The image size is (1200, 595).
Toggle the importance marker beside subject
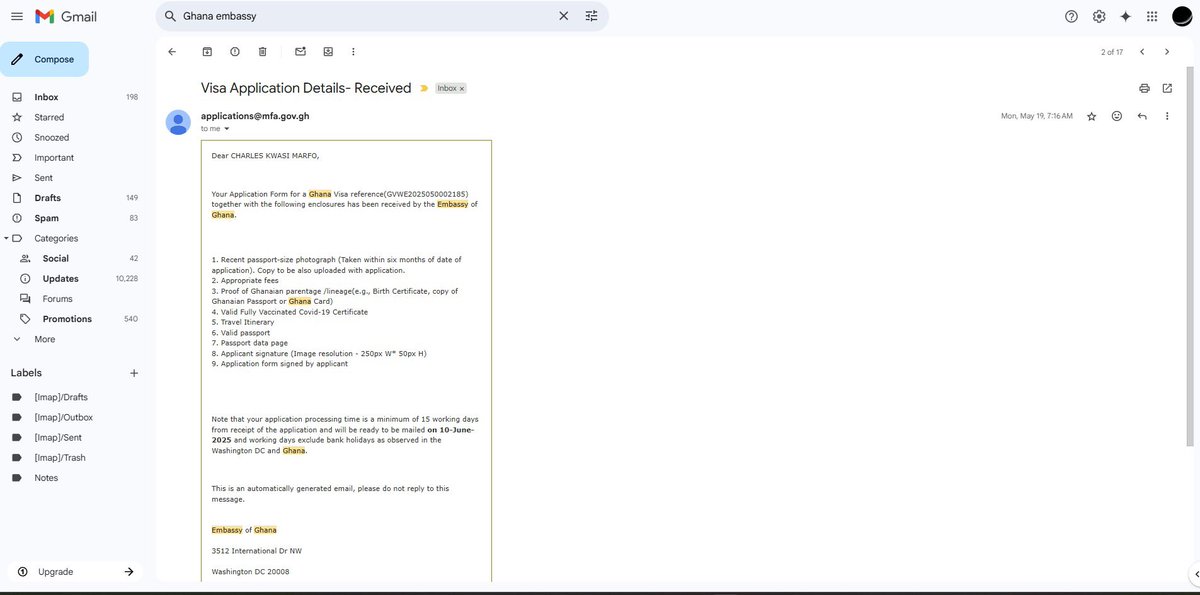tap(424, 88)
